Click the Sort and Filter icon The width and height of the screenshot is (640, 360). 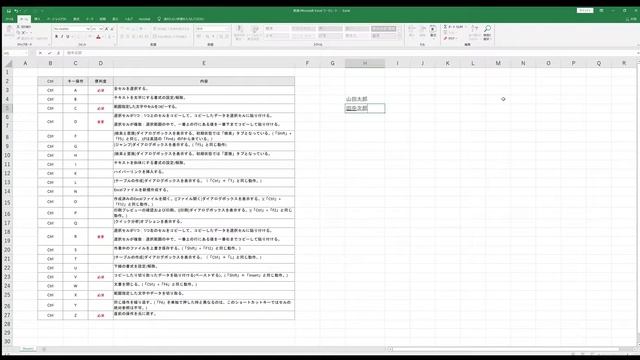[474, 29]
